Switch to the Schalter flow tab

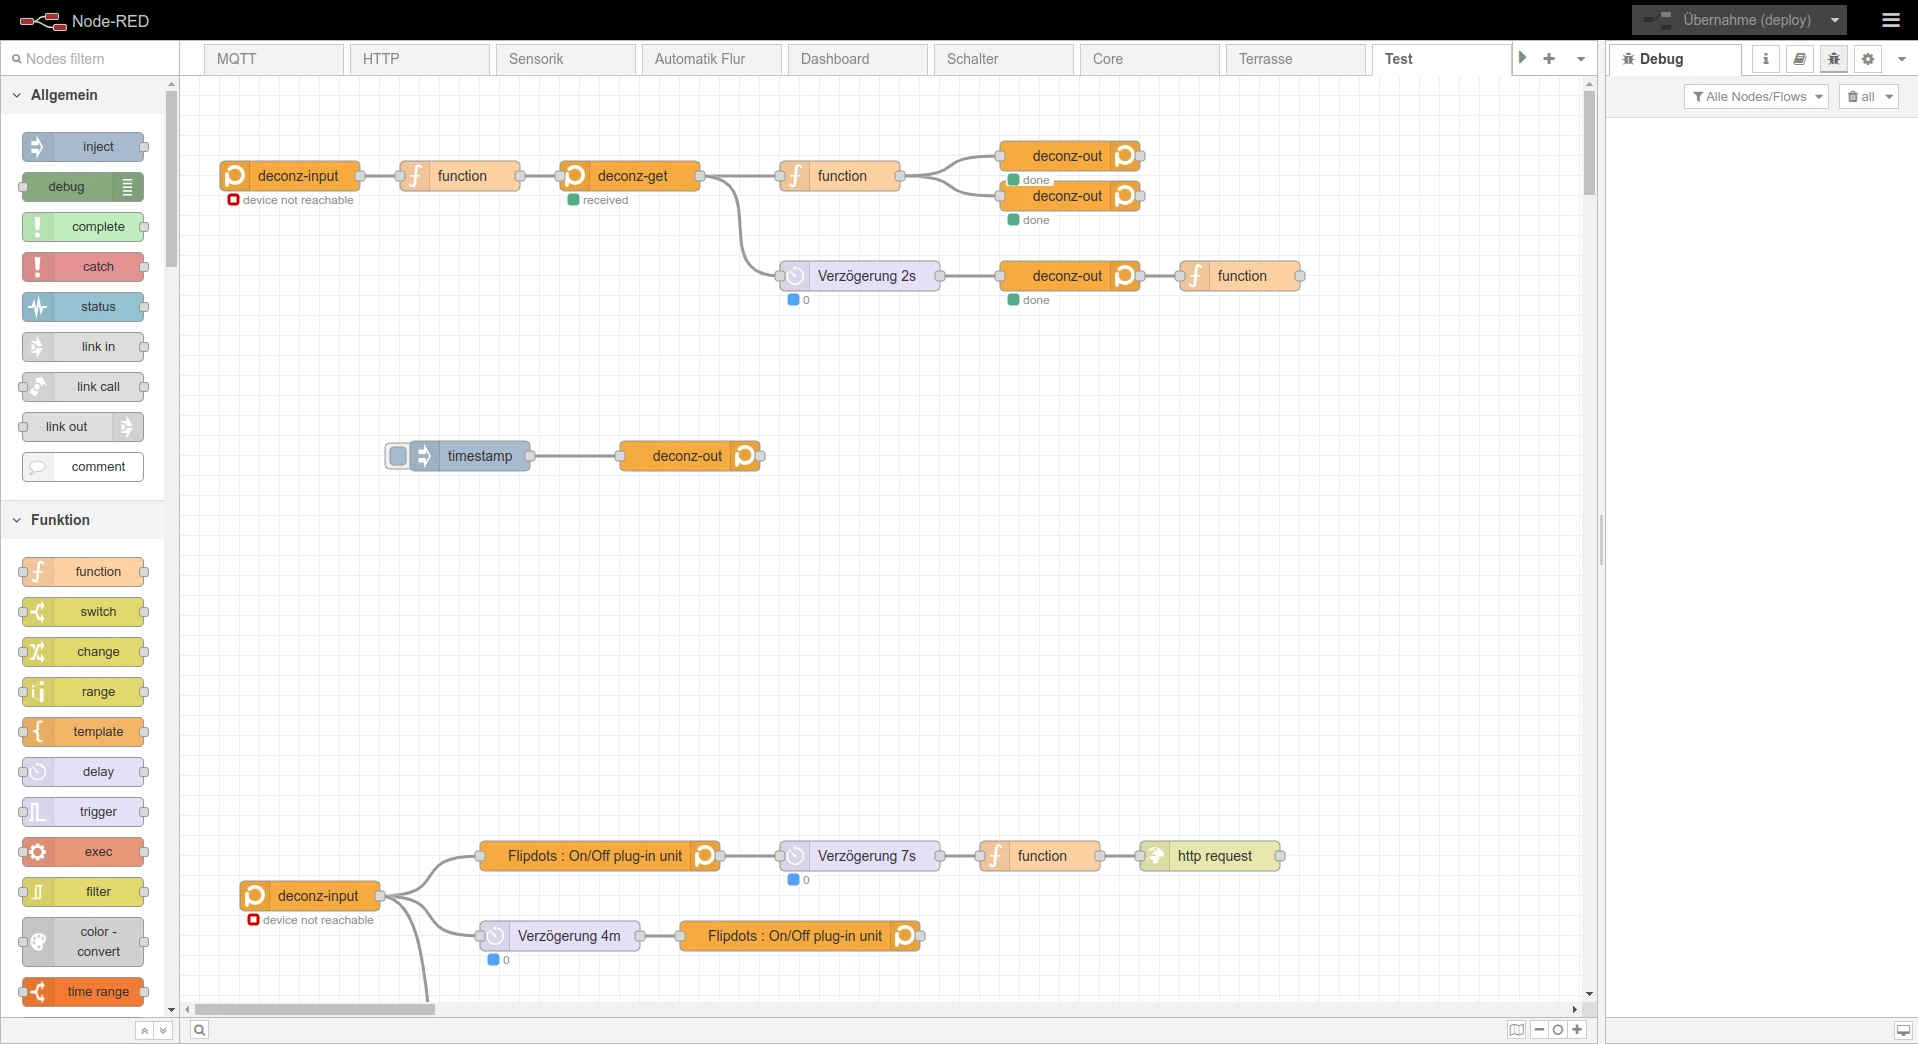(1004, 59)
